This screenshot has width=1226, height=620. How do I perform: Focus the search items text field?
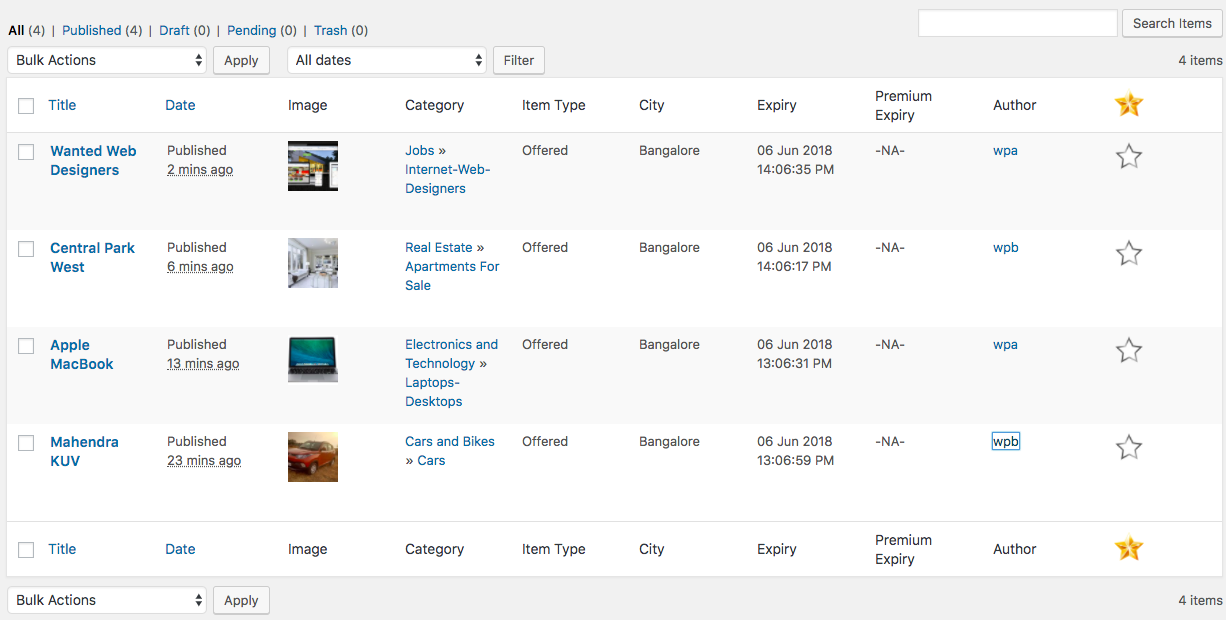(x=1017, y=23)
